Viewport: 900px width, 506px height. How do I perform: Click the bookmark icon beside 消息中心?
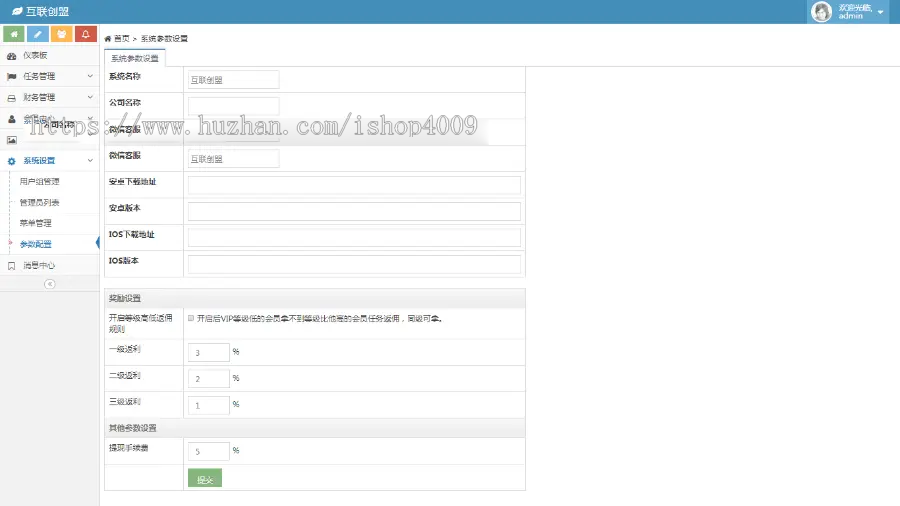[11, 266]
